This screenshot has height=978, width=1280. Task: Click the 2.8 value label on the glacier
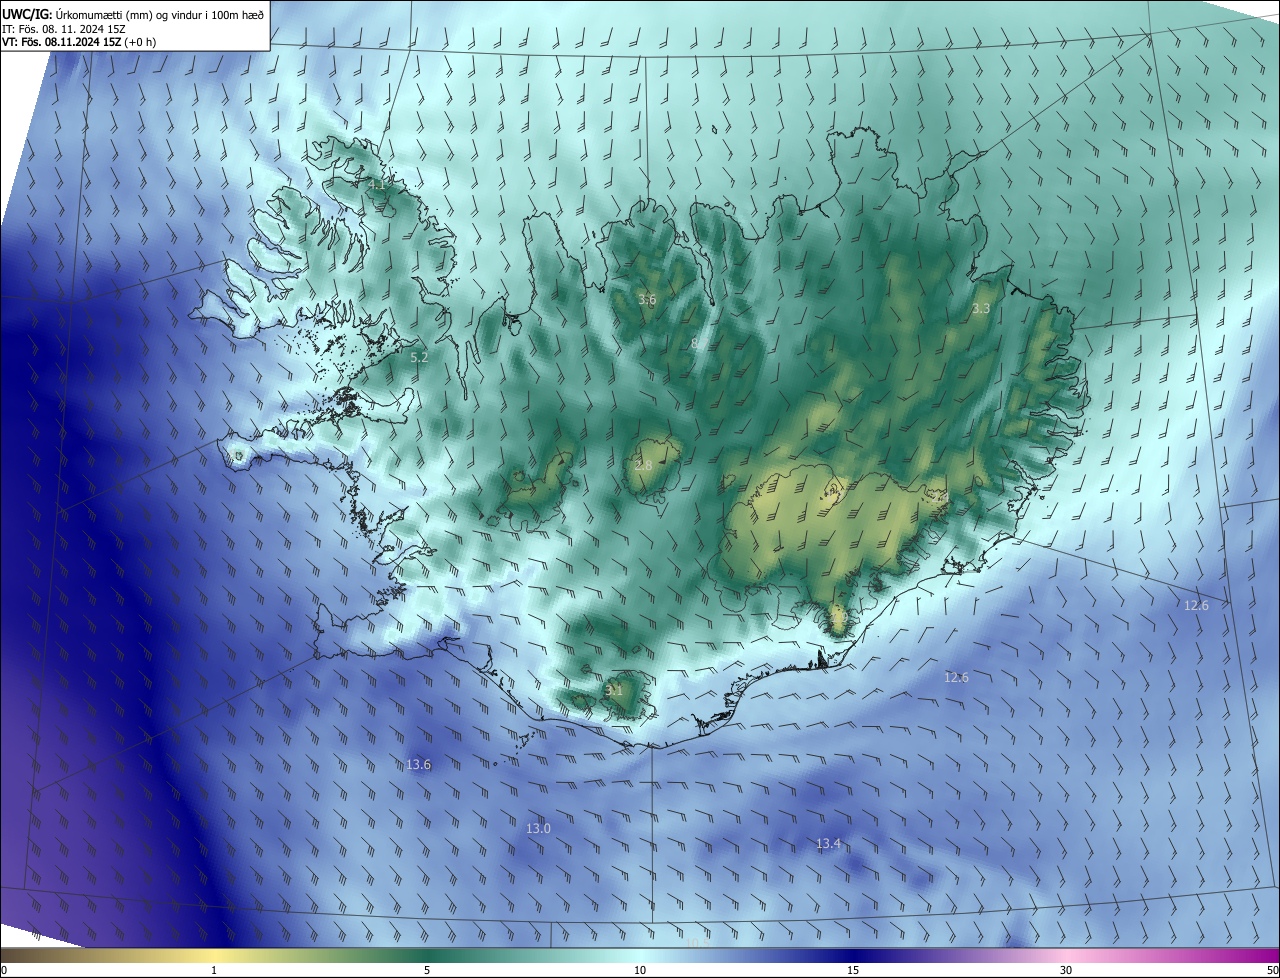tap(643, 466)
